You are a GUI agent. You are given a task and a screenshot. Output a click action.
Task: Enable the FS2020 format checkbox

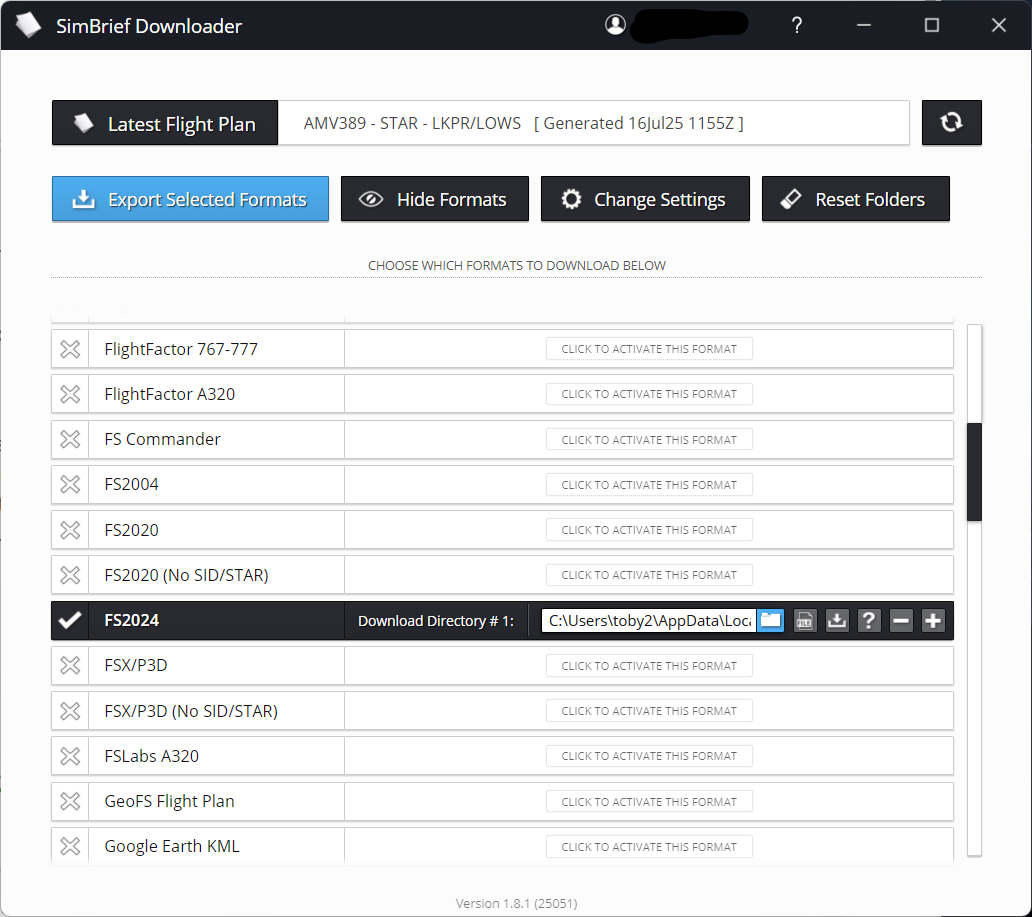pos(70,530)
